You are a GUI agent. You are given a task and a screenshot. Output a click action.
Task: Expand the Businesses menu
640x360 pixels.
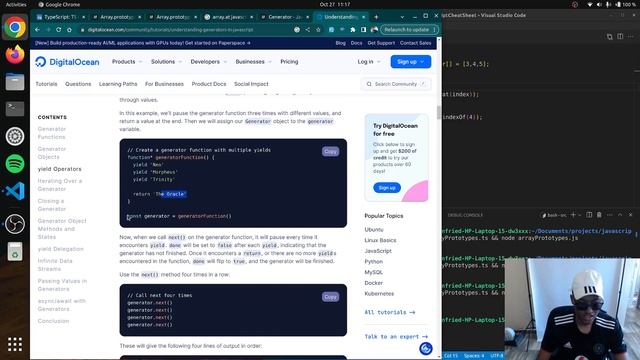pyautogui.click(x=253, y=62)
